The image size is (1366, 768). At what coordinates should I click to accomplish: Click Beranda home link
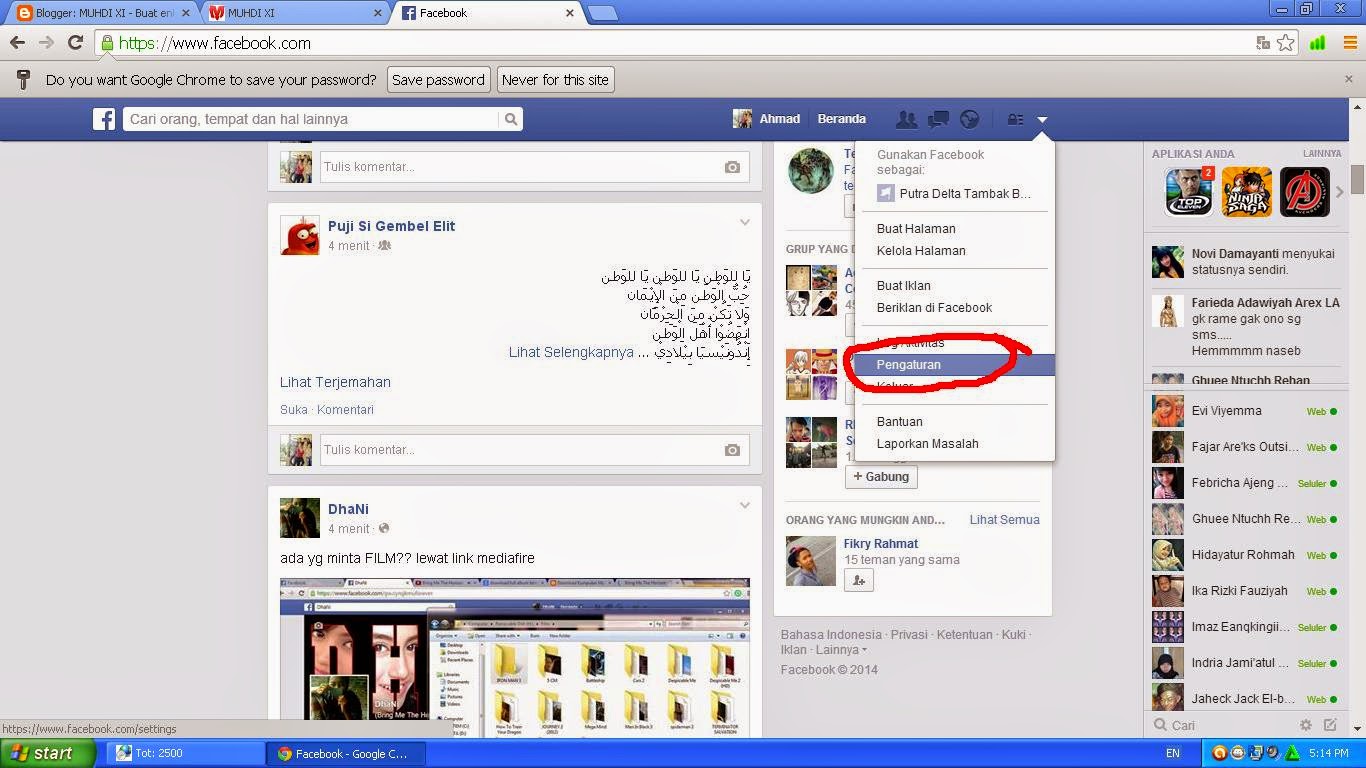842,119
